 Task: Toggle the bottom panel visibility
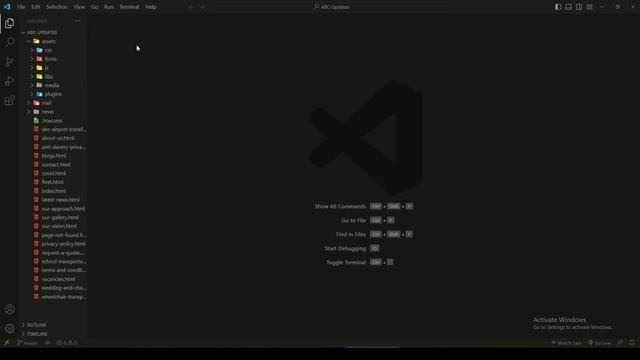(568, 7)
